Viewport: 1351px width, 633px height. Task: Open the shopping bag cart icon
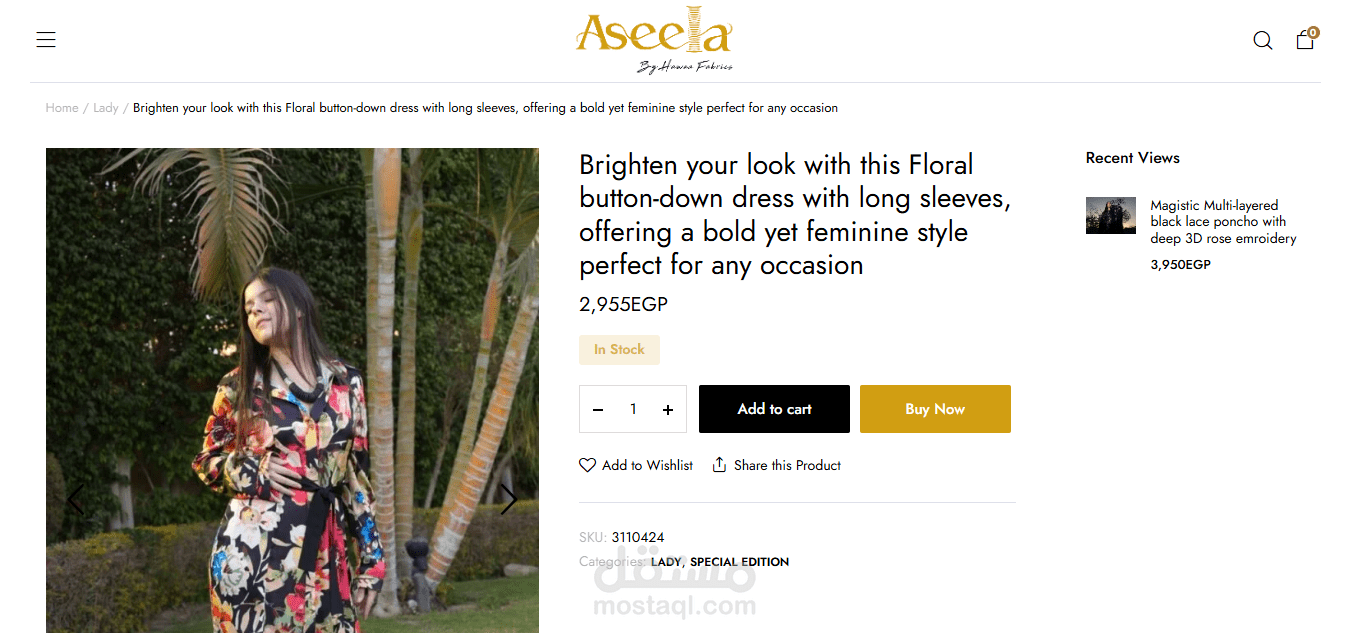[x=1305, y=40]
